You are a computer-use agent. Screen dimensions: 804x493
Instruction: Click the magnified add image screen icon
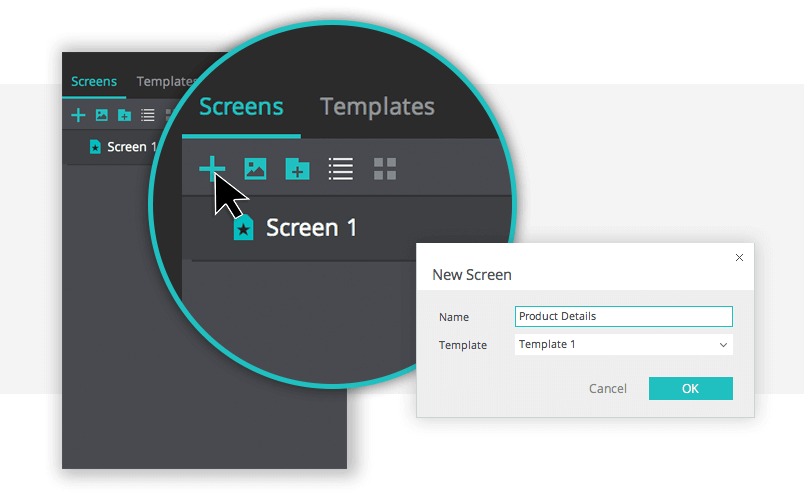255,169
